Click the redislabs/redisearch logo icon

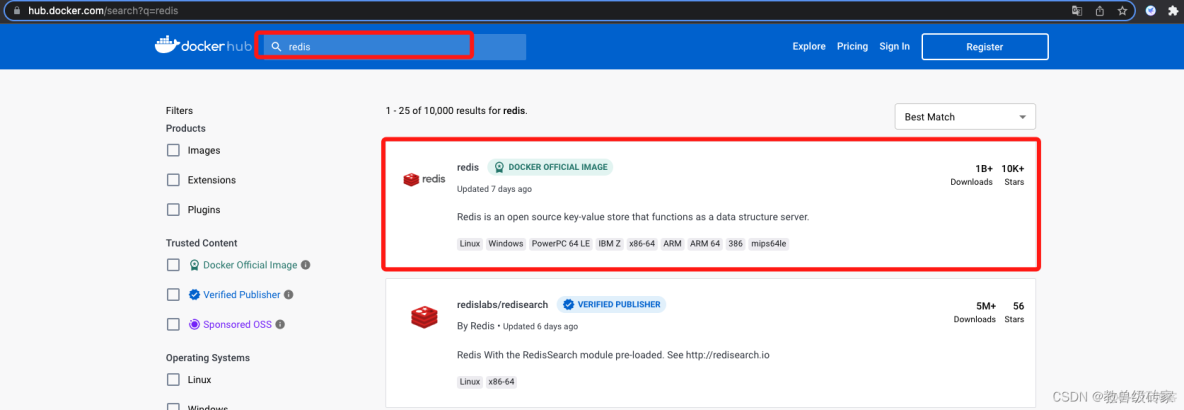pyautogui.click(x=424, y=316)
